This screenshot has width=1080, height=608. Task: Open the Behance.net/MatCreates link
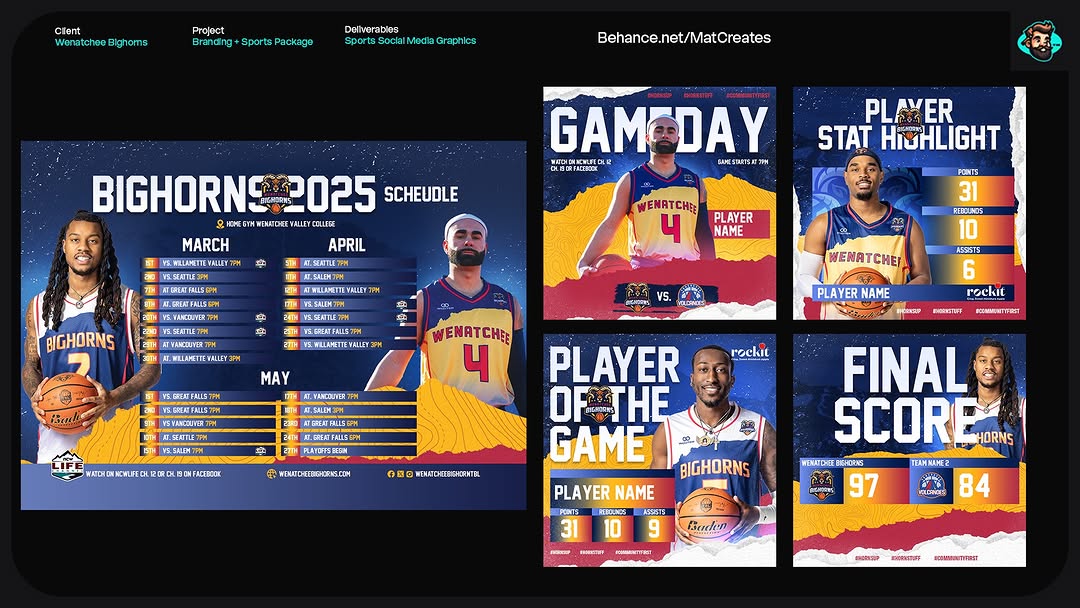pos(684,38)
